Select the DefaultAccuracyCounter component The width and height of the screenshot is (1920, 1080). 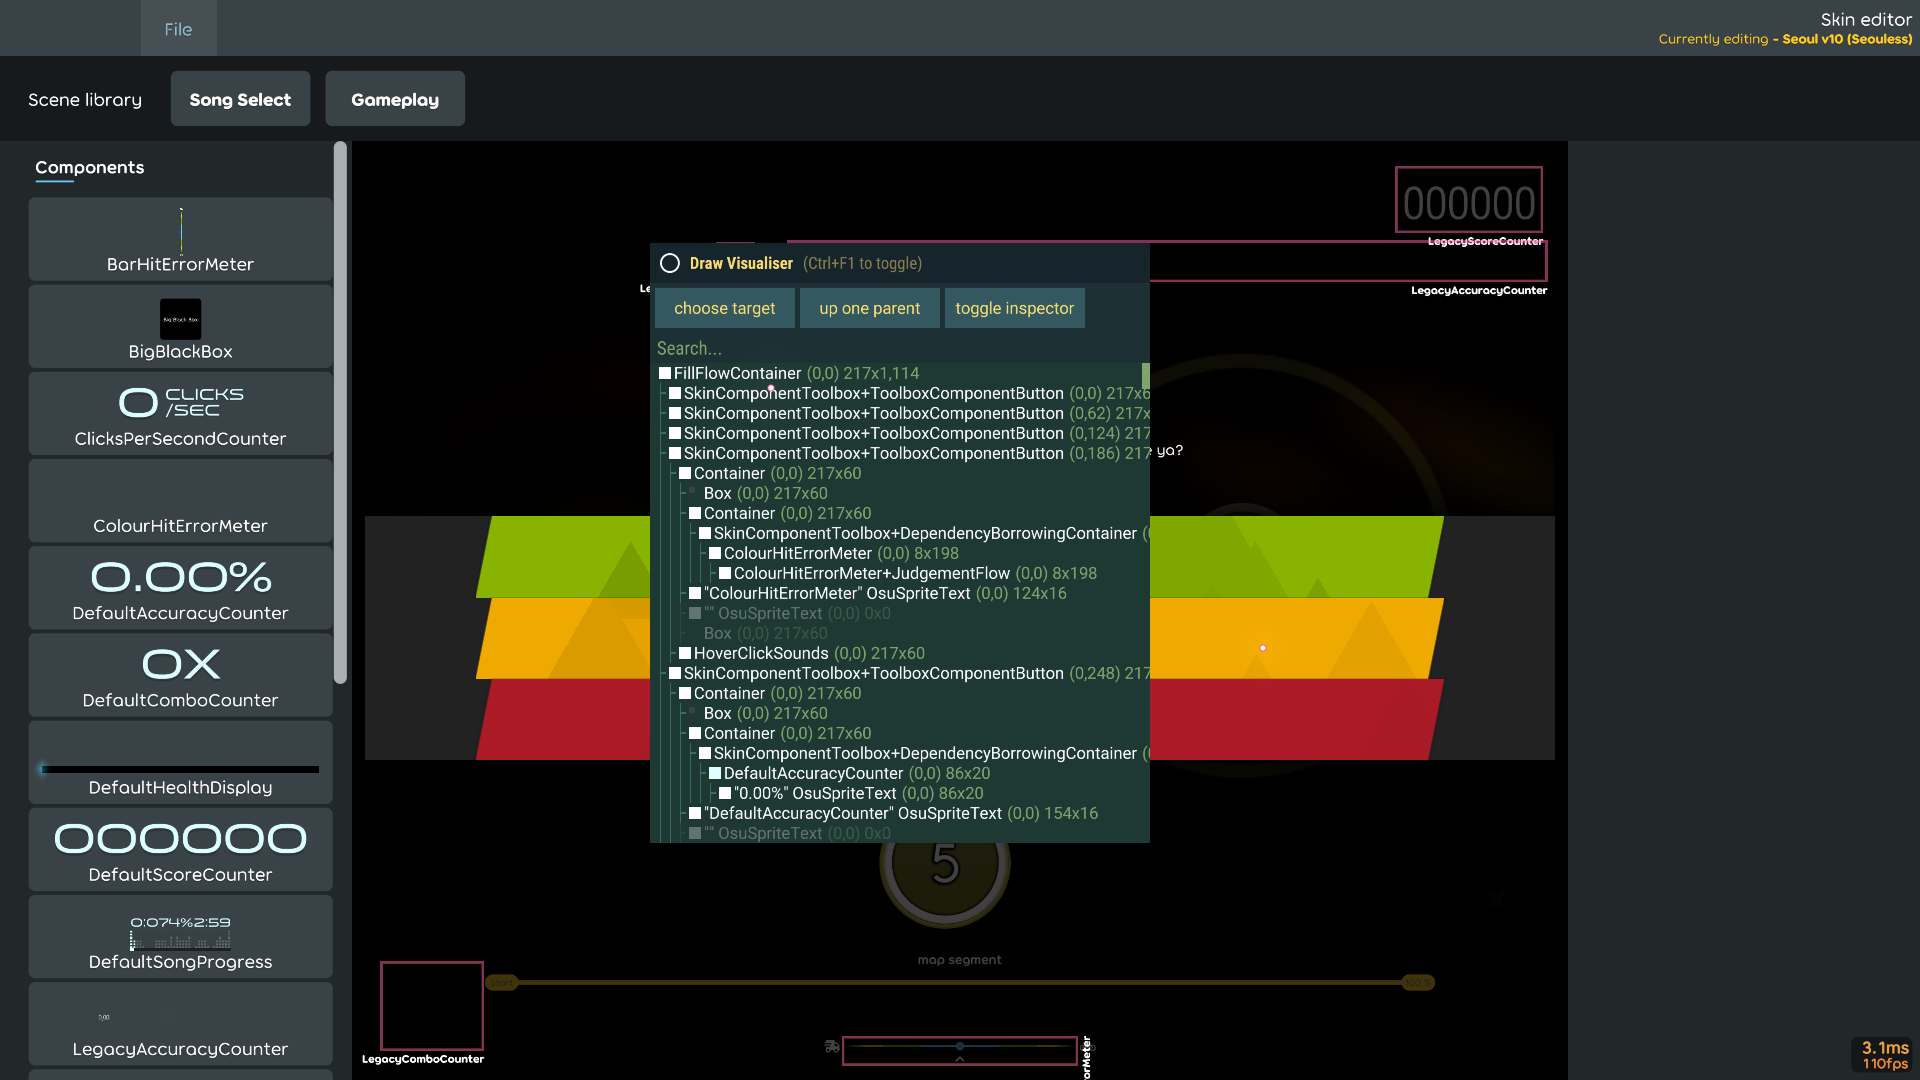click(180, 588)
